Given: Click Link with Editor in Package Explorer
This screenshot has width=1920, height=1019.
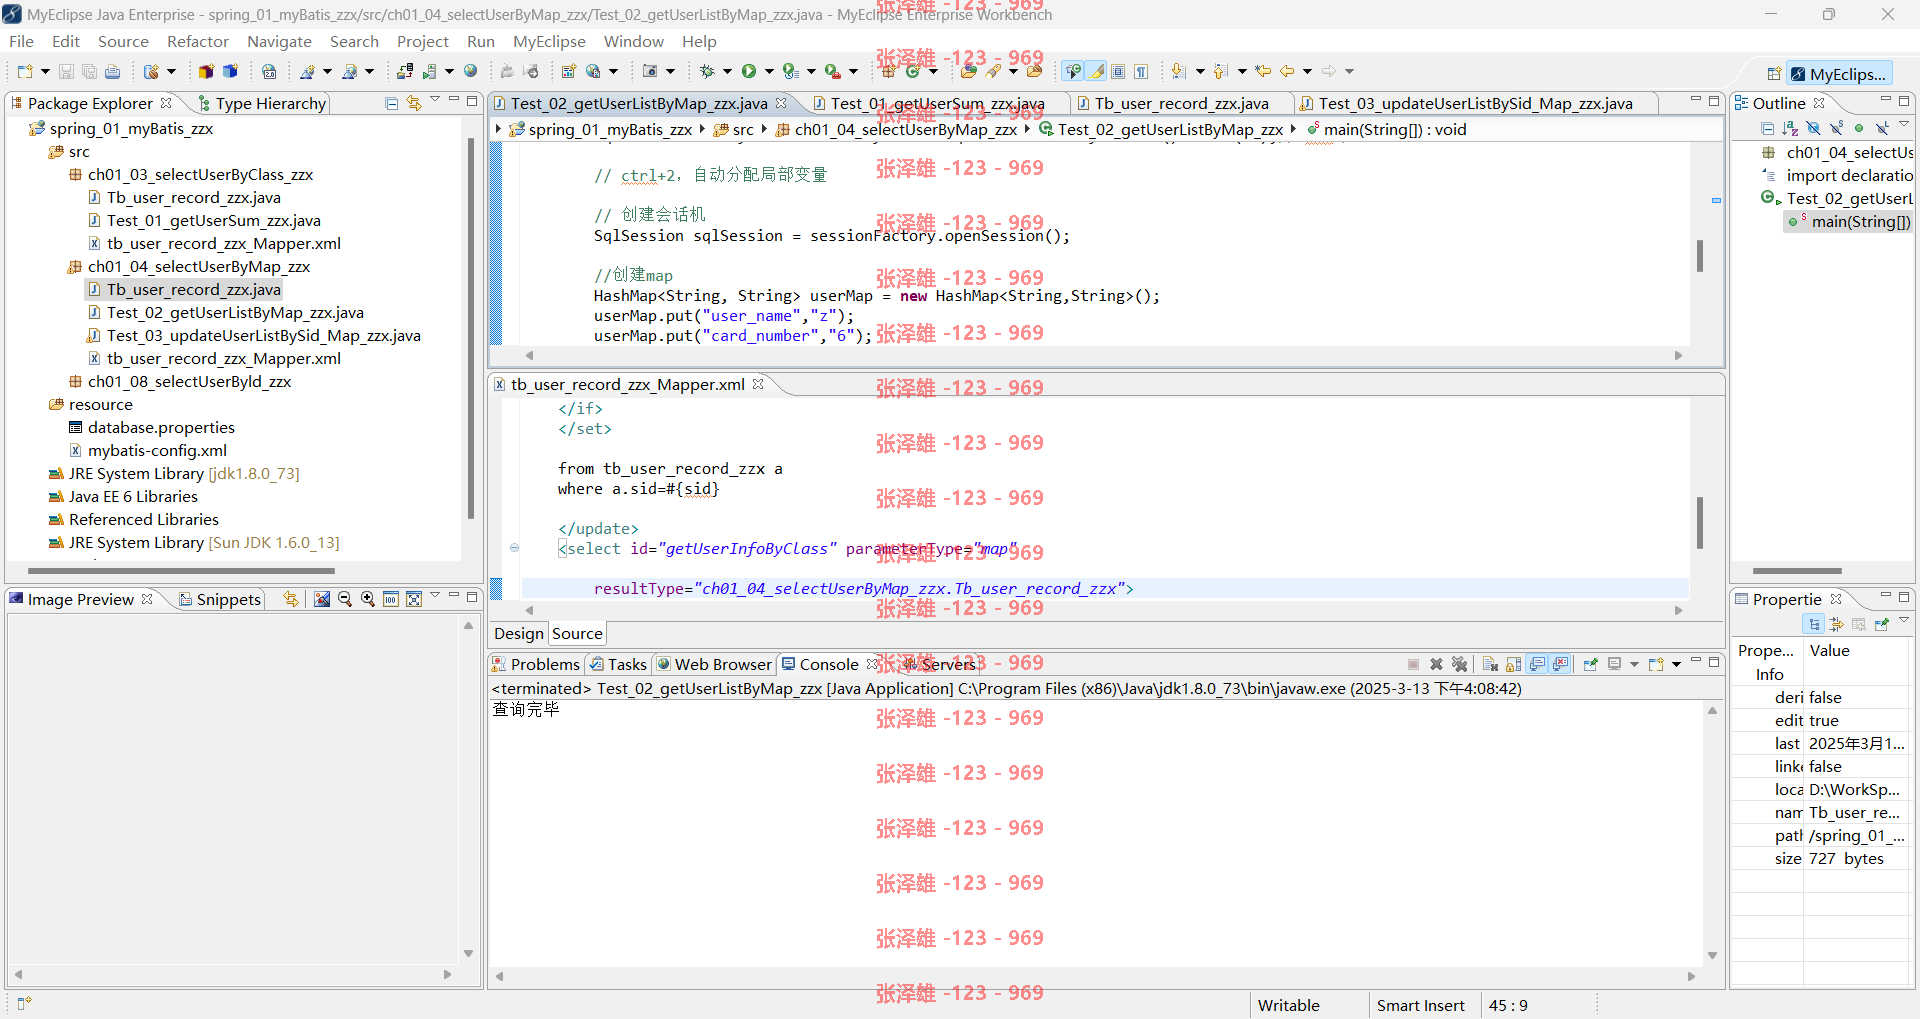Looking at the screenshot, I should point(414,103).
